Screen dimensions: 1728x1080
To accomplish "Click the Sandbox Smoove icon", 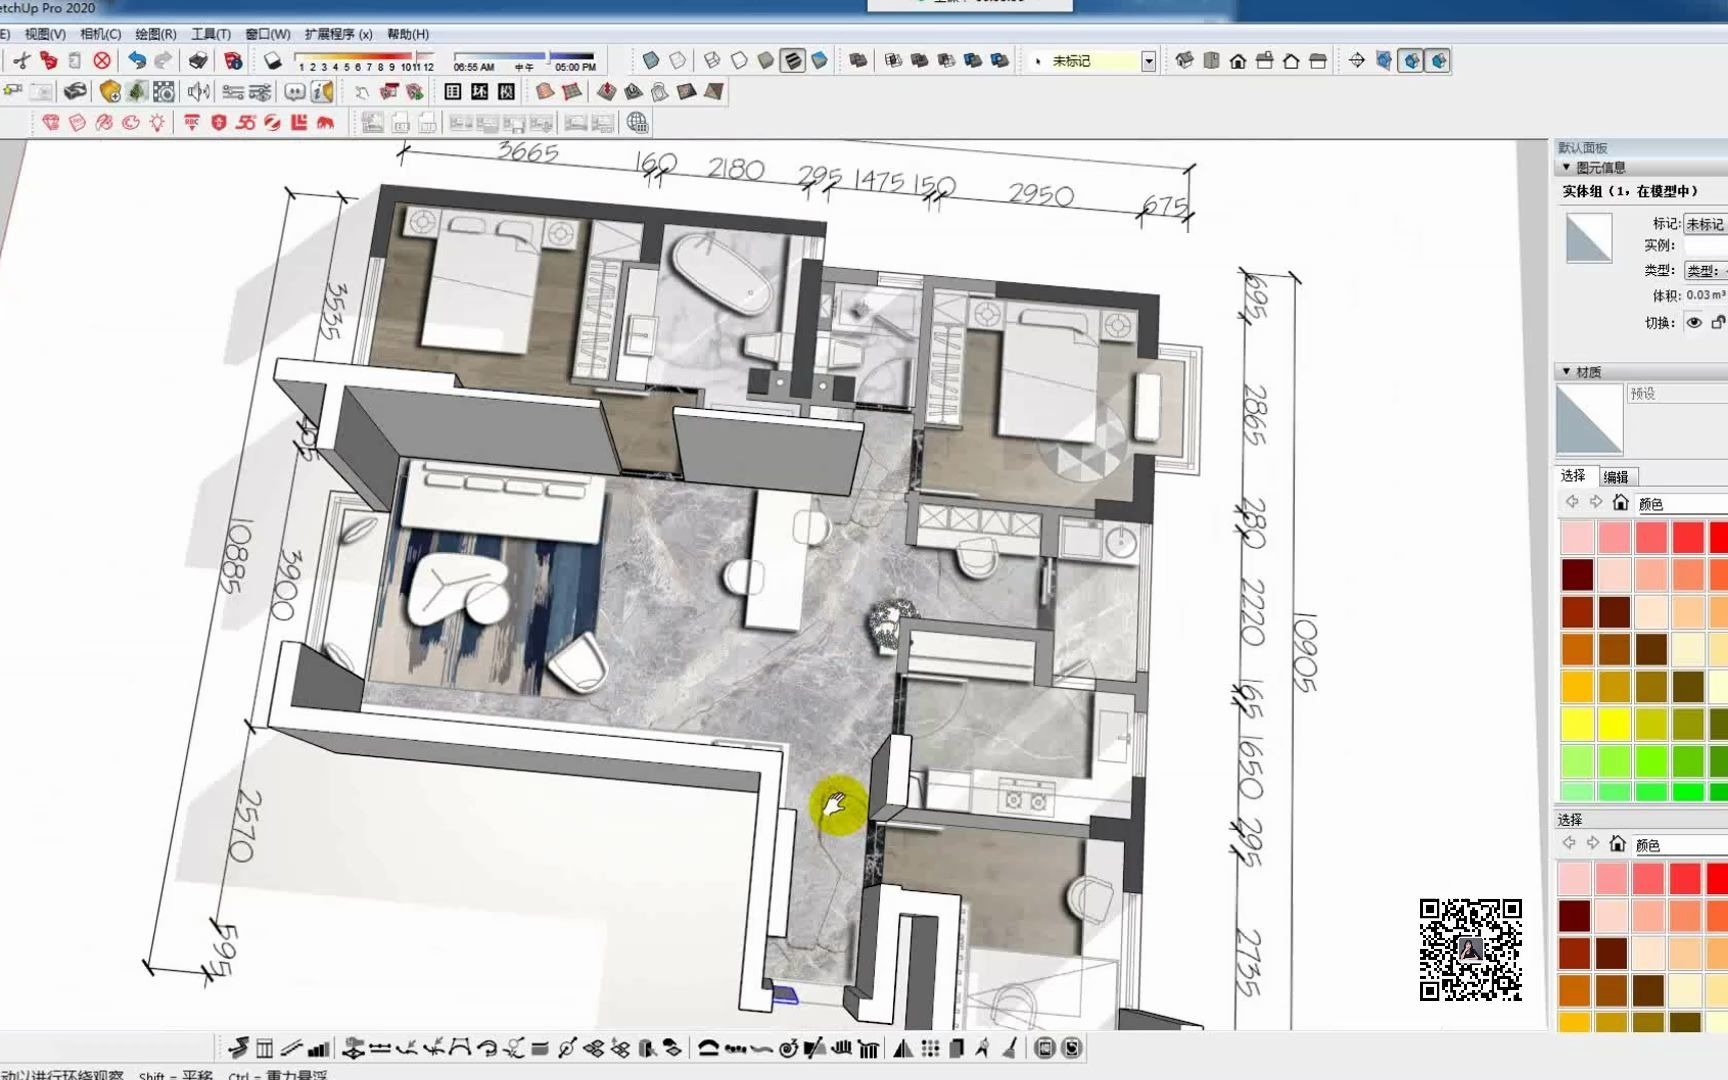I will click(x=606, y=92).
